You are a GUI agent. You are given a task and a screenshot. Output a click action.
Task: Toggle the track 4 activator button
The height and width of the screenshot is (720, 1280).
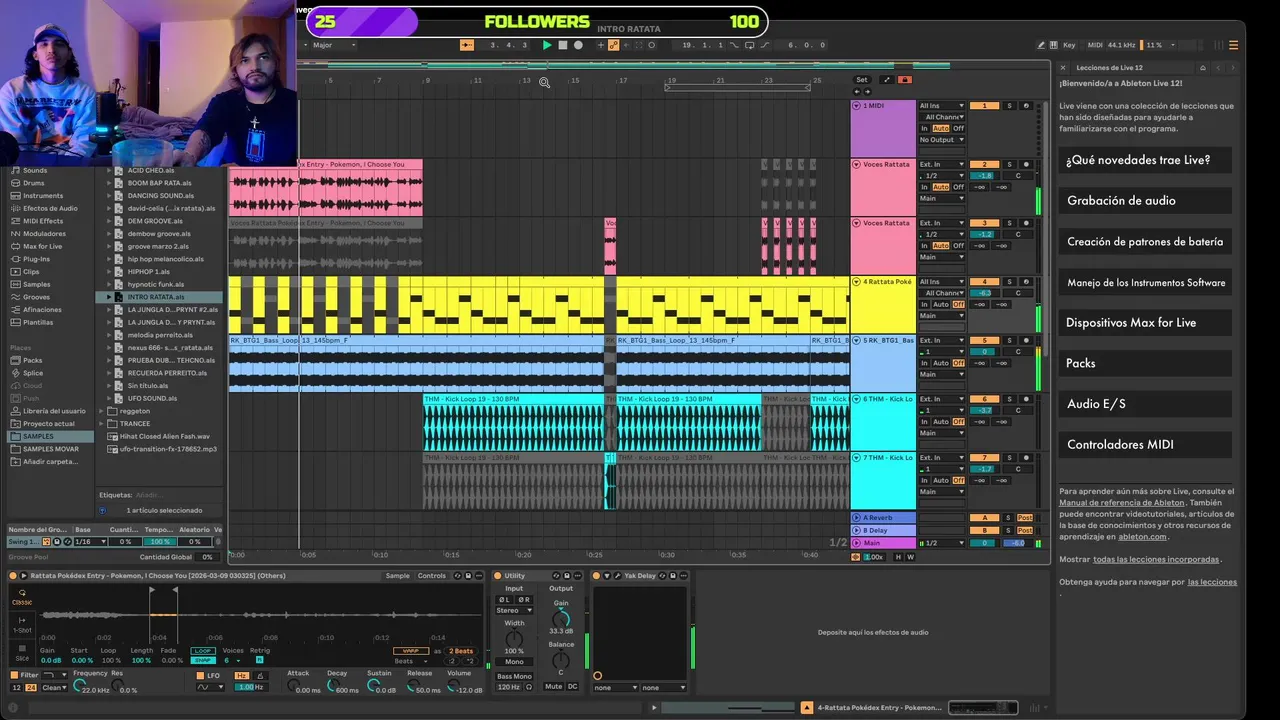[x=984, y=281]
